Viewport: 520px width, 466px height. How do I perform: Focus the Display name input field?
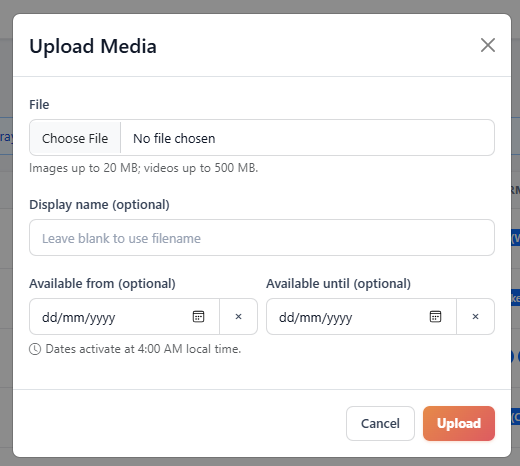262,238
